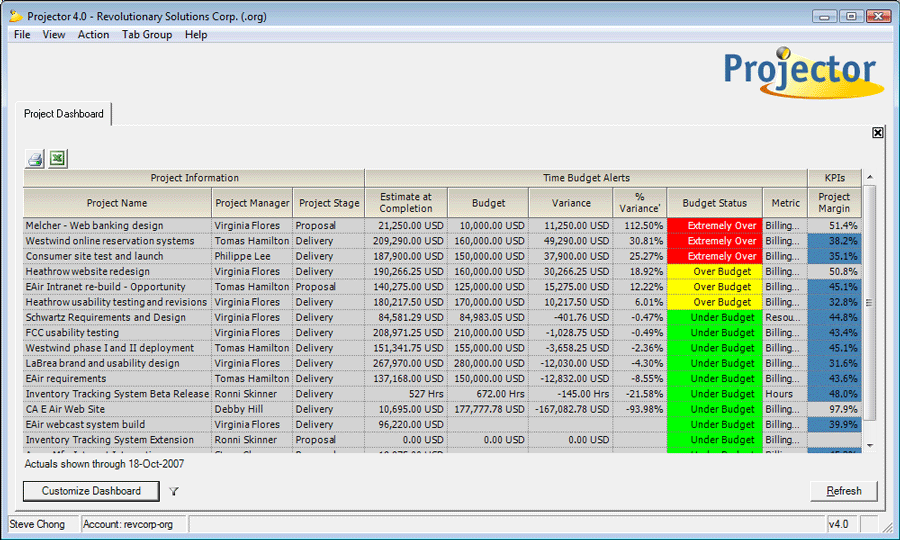Select the Project Dashboard tab
The height and width of the screenshot is (540, 900).
pyautogui.click(x=64, y=114)
